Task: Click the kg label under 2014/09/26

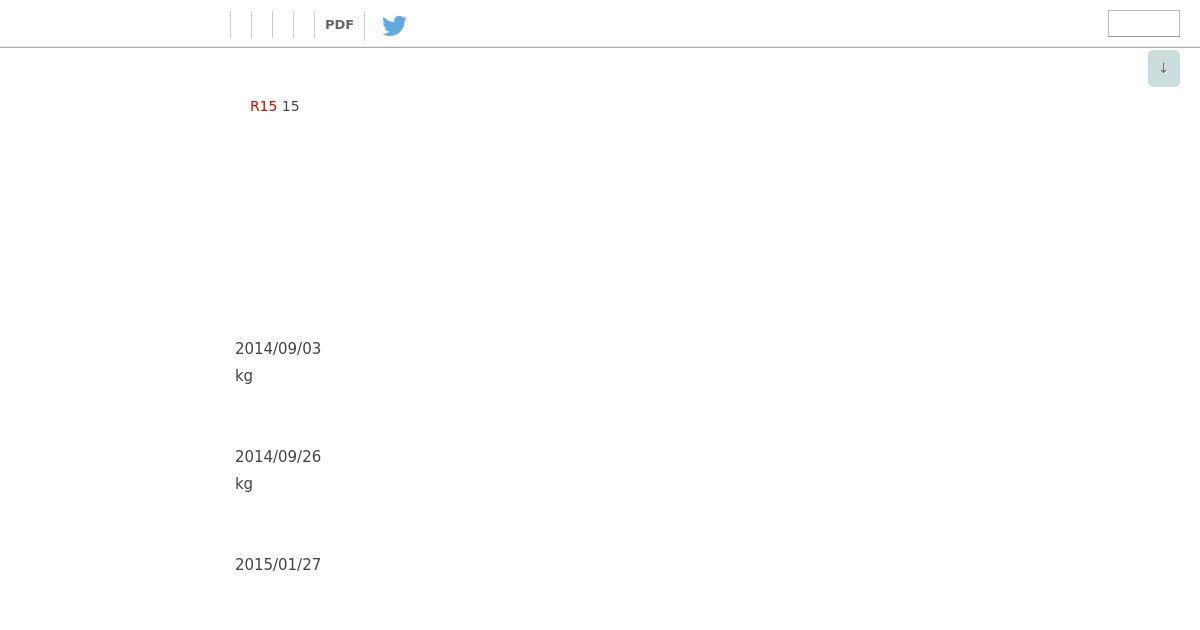Action: tap(244, 484)
